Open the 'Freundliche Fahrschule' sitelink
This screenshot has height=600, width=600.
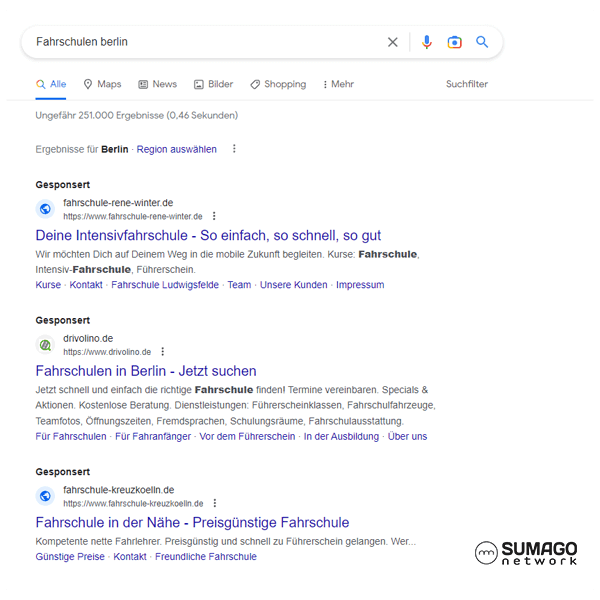pos(206,556)
